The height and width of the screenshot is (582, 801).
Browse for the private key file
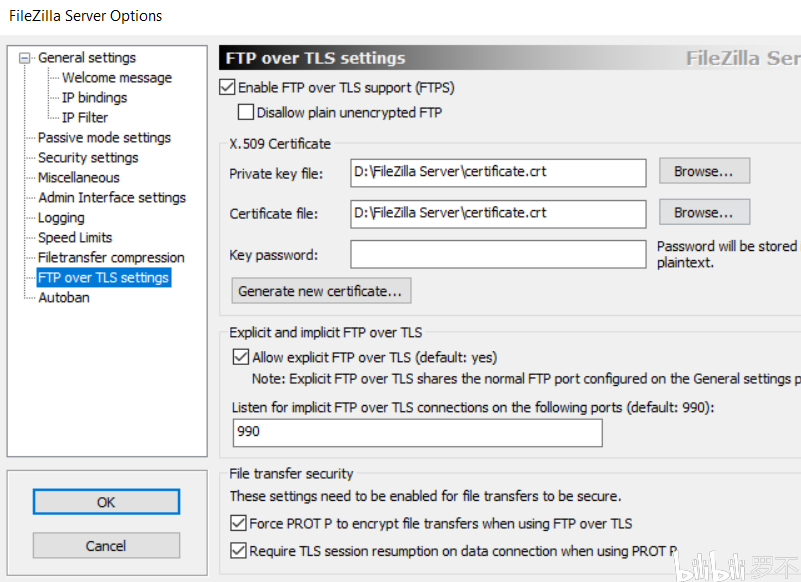[x=704, y=171]
